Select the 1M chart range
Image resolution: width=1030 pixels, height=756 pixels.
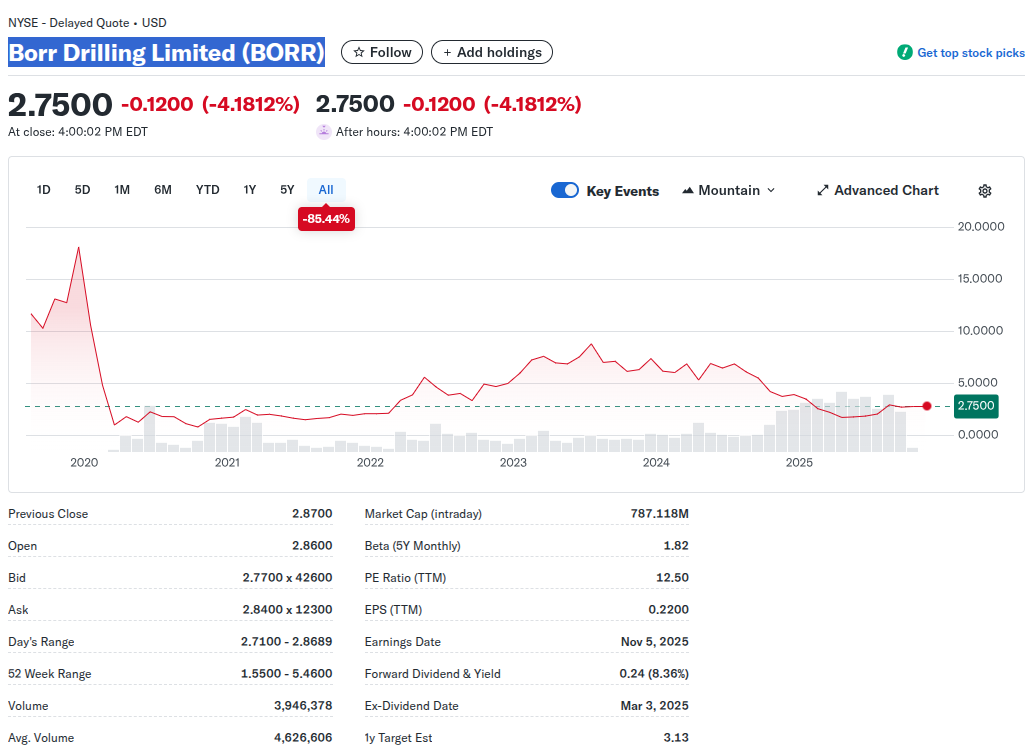click(x=122, y=190)
